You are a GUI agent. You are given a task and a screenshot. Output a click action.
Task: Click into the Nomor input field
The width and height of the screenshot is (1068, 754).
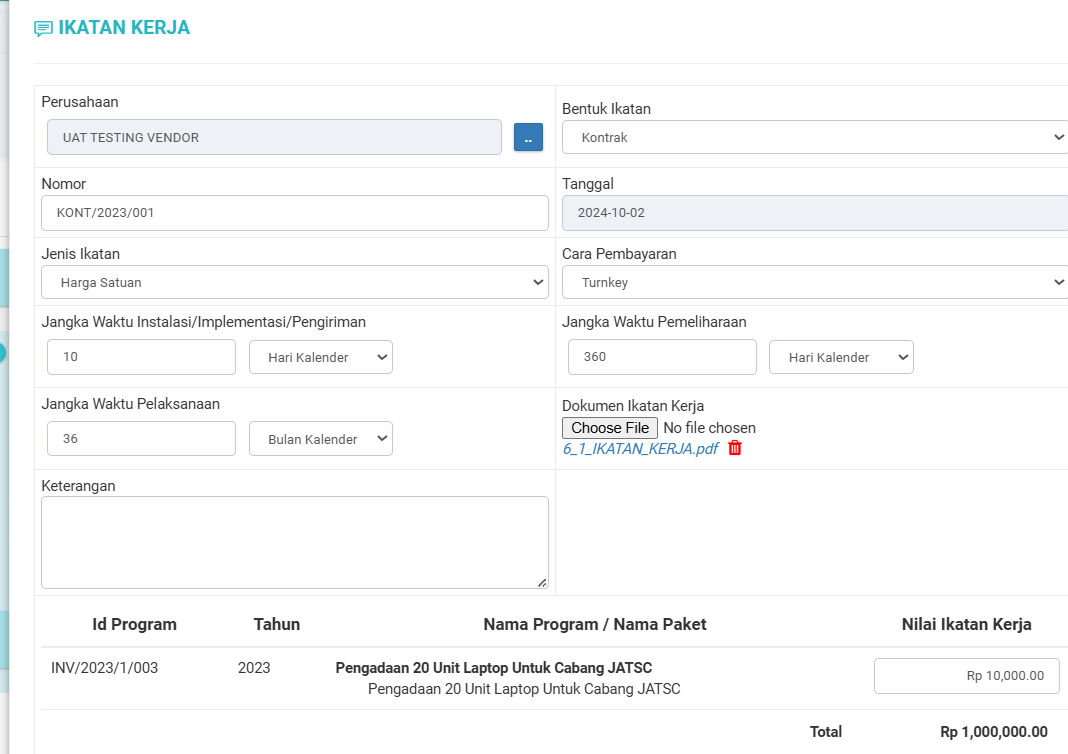[x=295, y=213]
